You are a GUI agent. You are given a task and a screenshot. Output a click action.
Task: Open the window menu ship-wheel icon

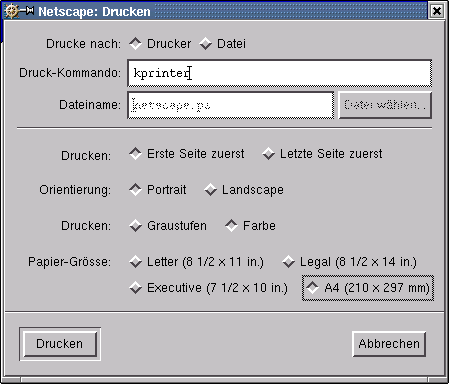(12, 11)
